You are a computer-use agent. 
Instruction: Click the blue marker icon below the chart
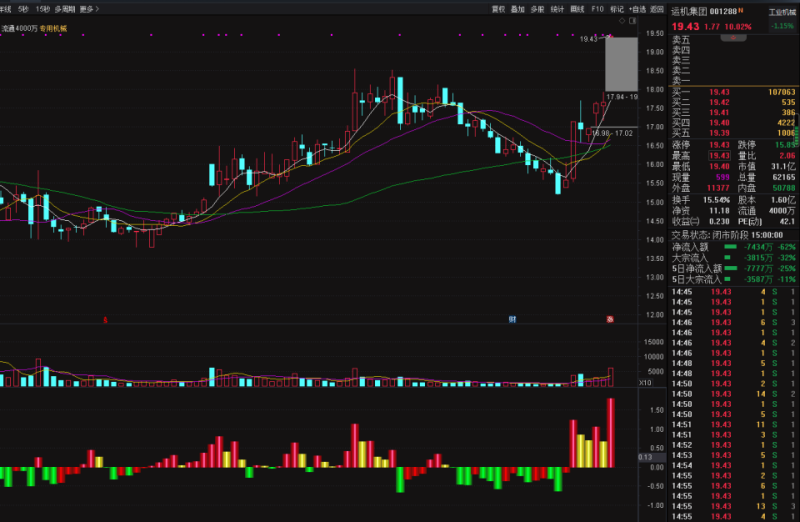tap(512, 319)
